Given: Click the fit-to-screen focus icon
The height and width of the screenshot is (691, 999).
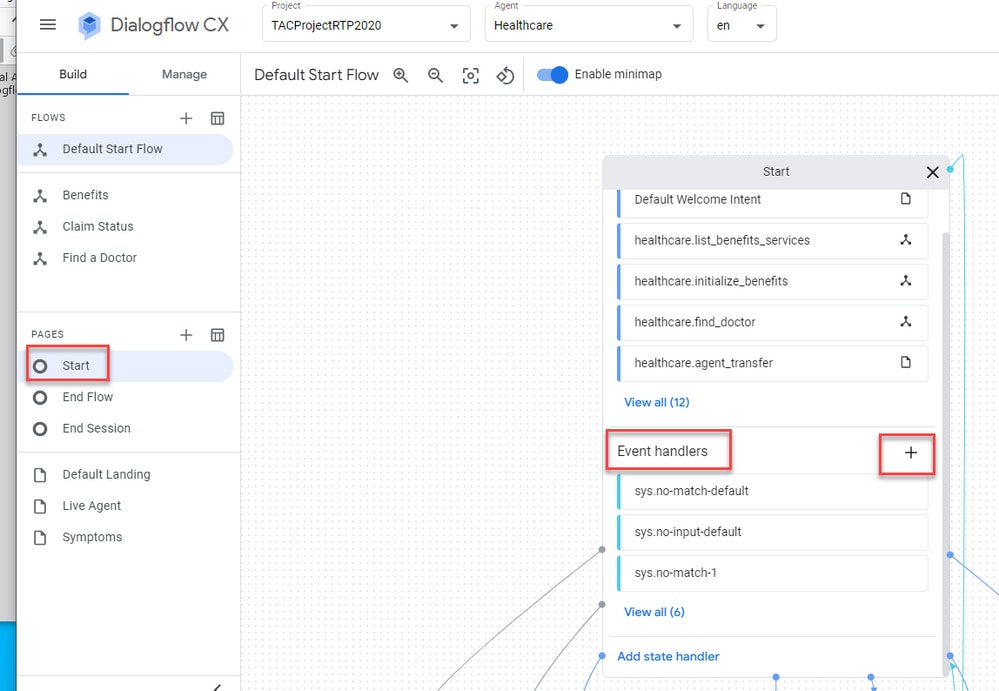Looking at the screenshot, I should point(470,76).
